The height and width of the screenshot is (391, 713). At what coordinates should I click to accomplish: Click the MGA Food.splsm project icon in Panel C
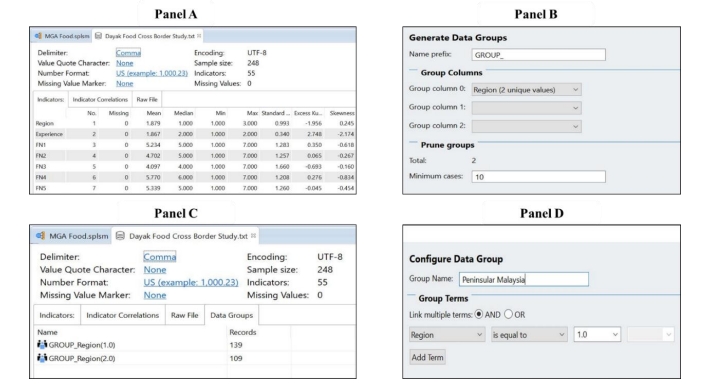tap(40, 236)
